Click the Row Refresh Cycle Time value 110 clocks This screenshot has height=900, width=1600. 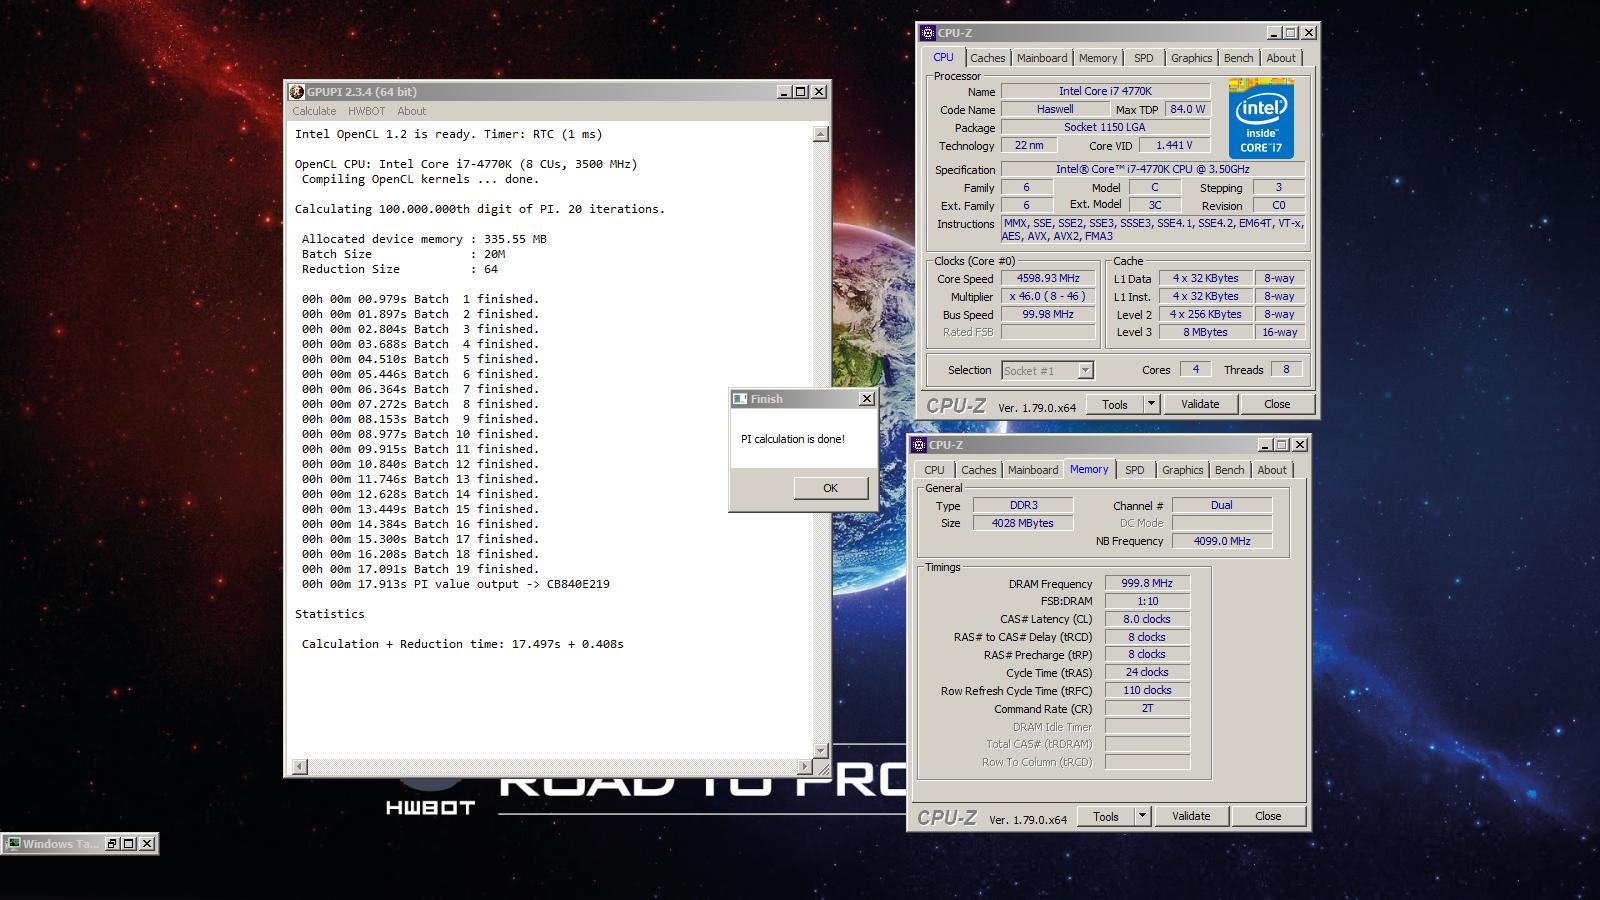[x=1147, y=690]
